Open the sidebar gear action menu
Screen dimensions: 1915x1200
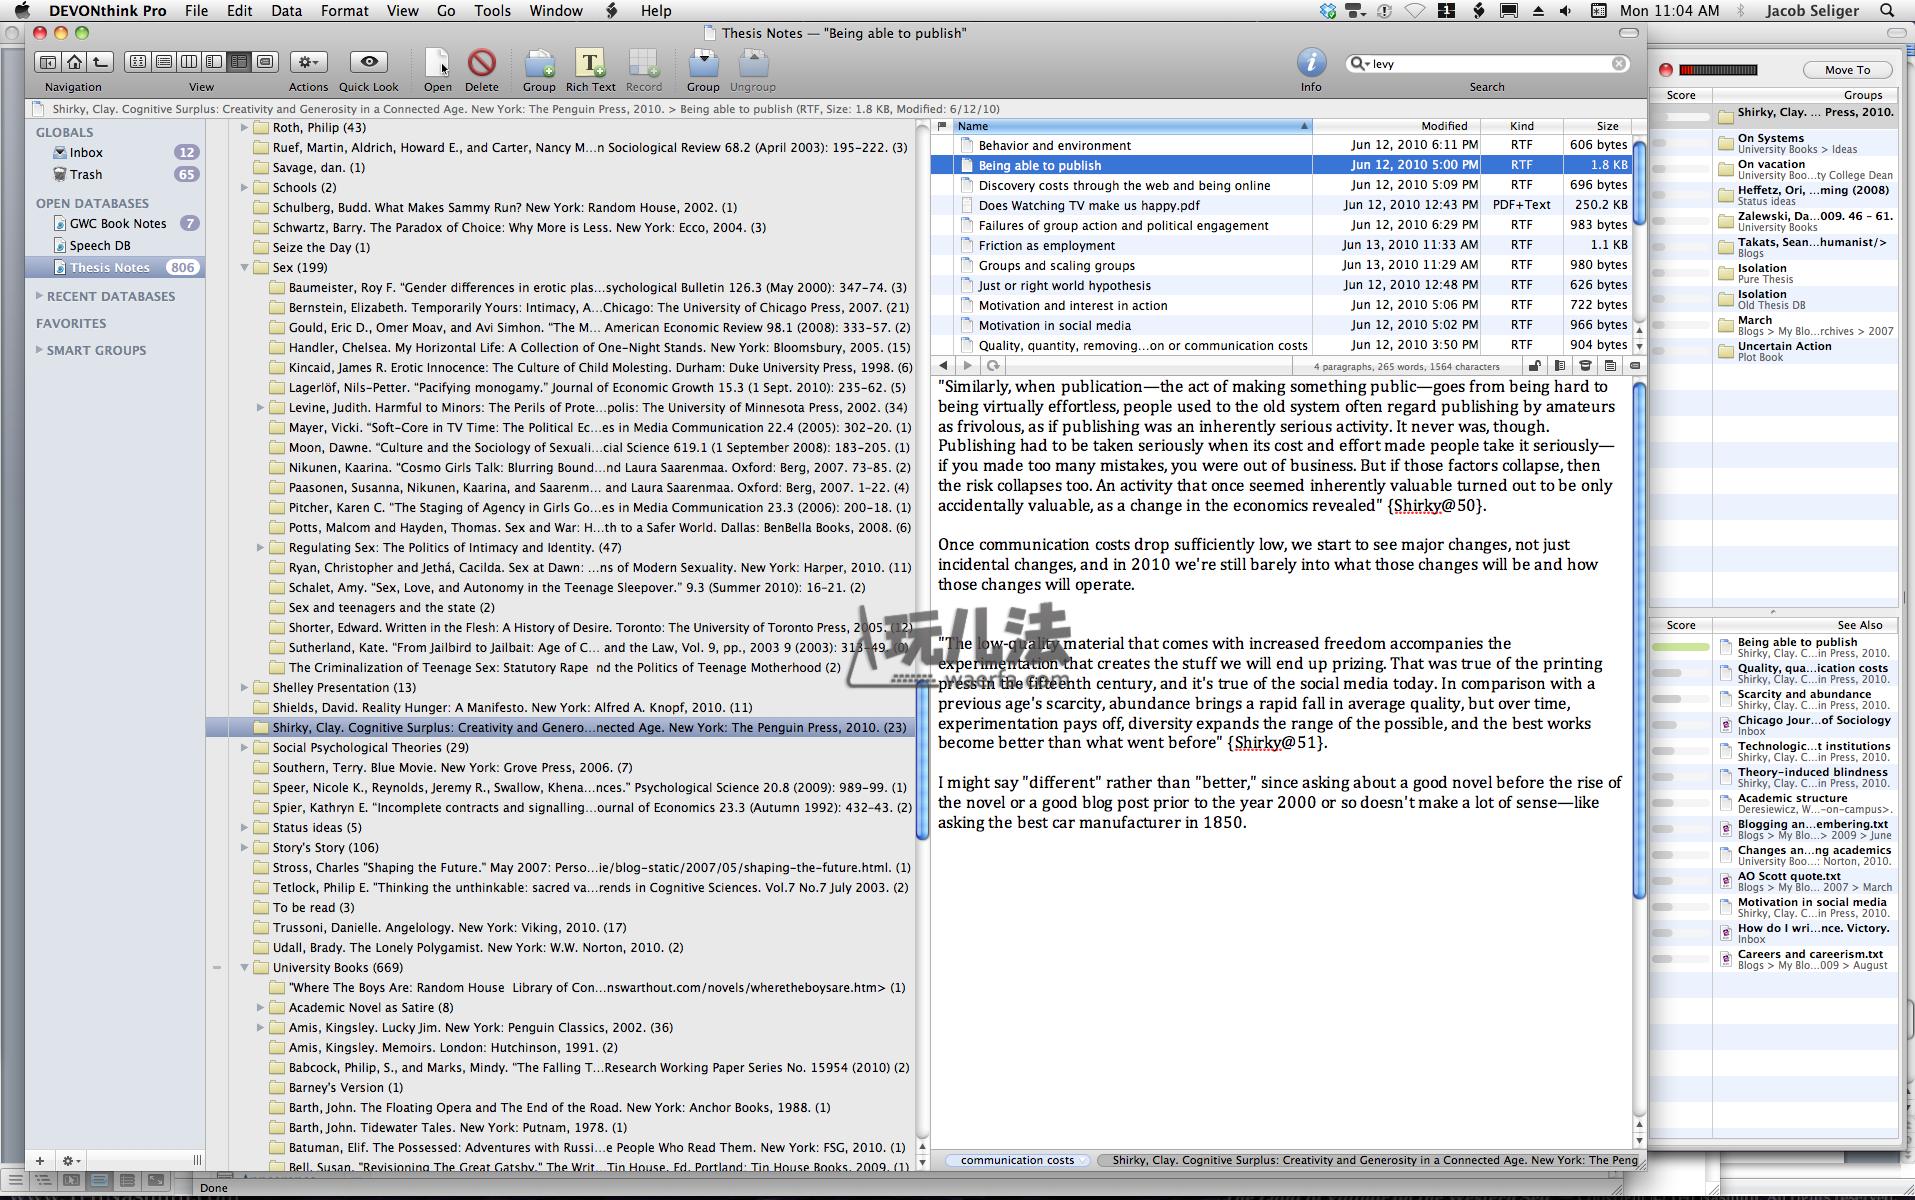(69, 1161)
